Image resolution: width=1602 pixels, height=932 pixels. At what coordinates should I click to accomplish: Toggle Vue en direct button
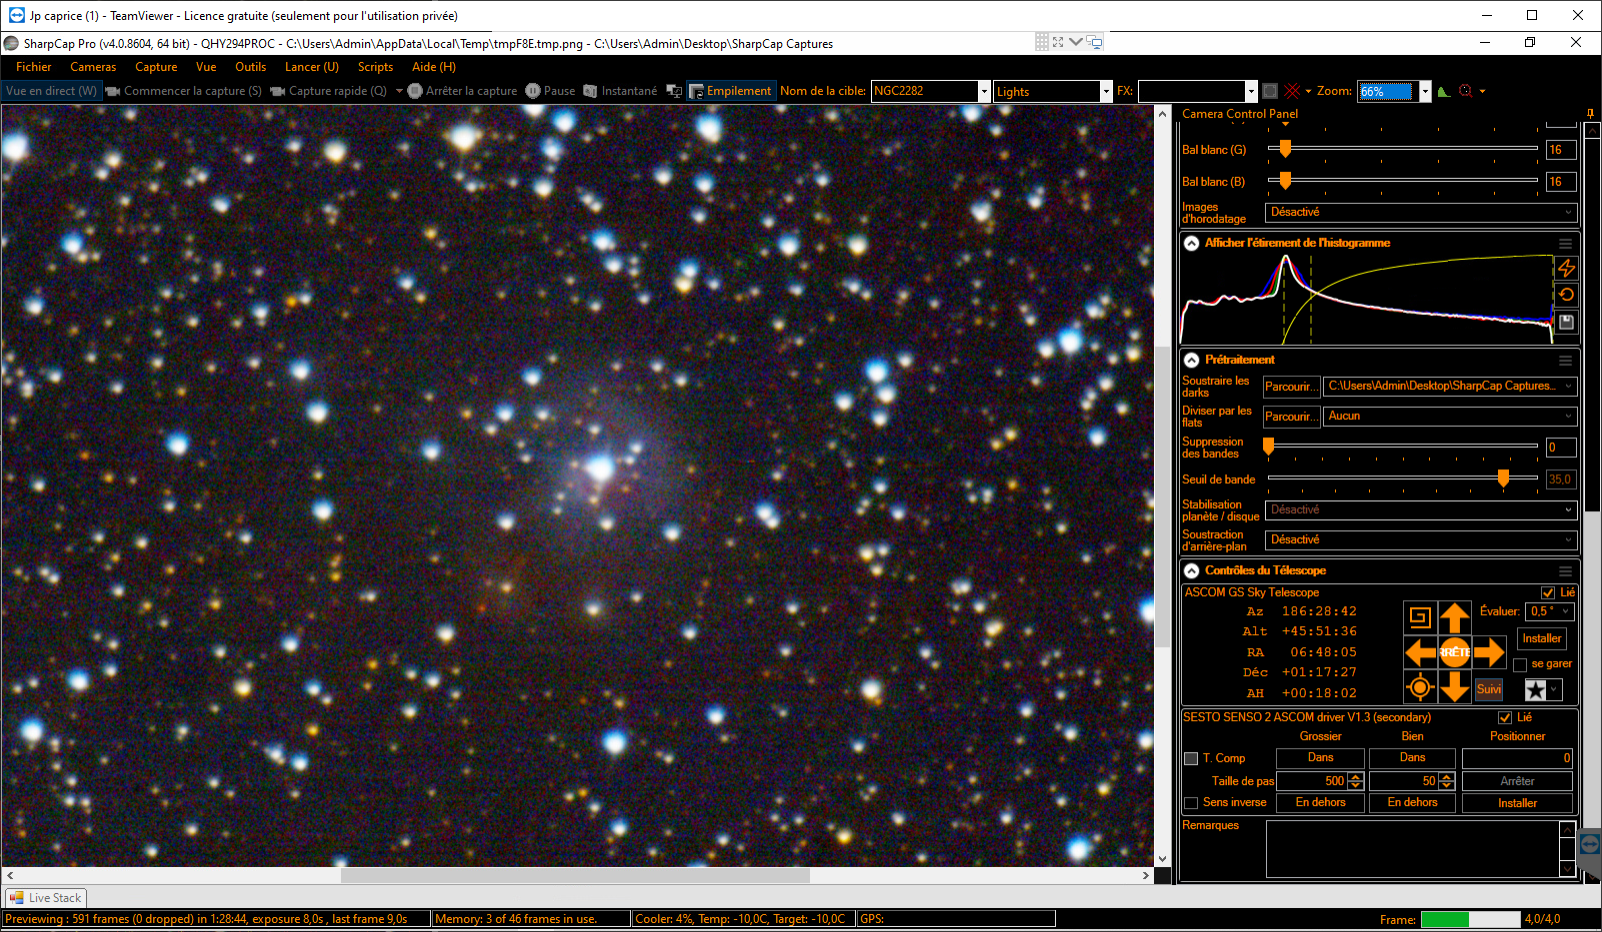(51, 91)
